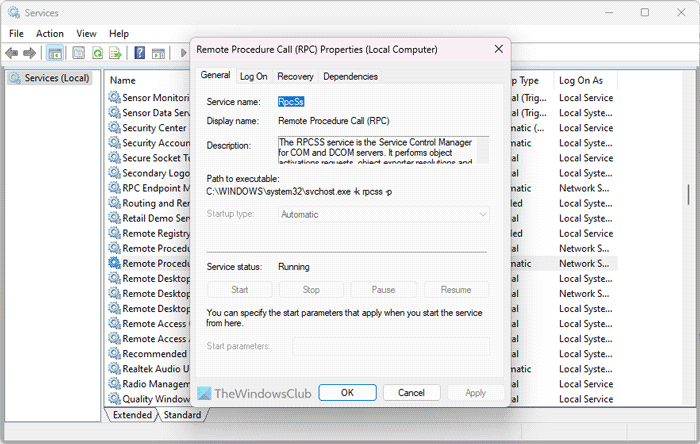Viewport: 700px width, 444px height.
Task: Sort by the Log On As column header
Action: click(x=580, y=80)
